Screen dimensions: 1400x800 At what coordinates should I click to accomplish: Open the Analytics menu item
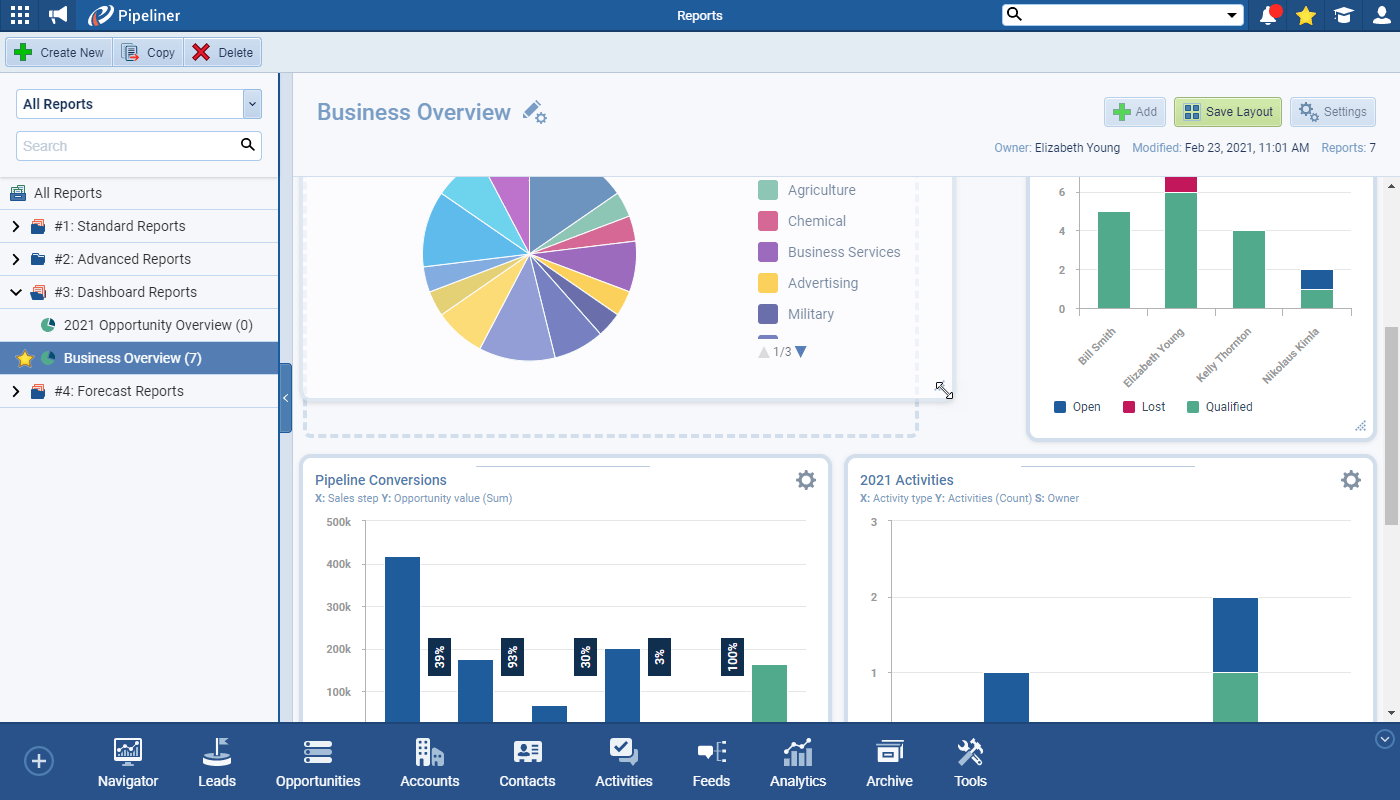pyautogui.click(x=798, y=763)
